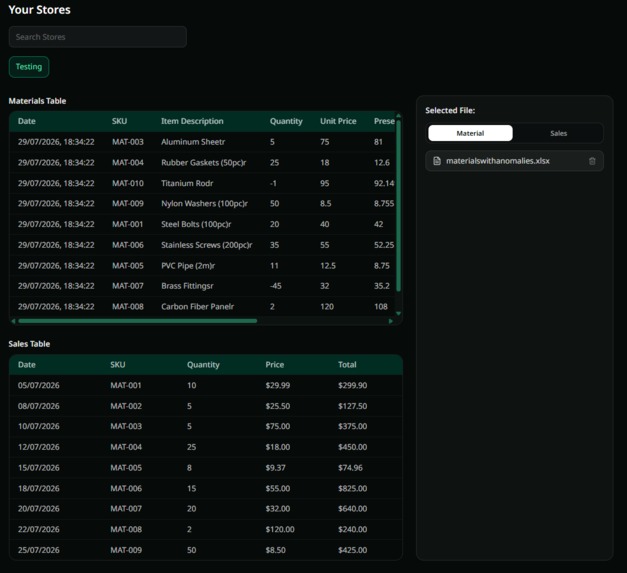
Task: Click the Materials Table scroll-left arrow
Action: point(13,321)
